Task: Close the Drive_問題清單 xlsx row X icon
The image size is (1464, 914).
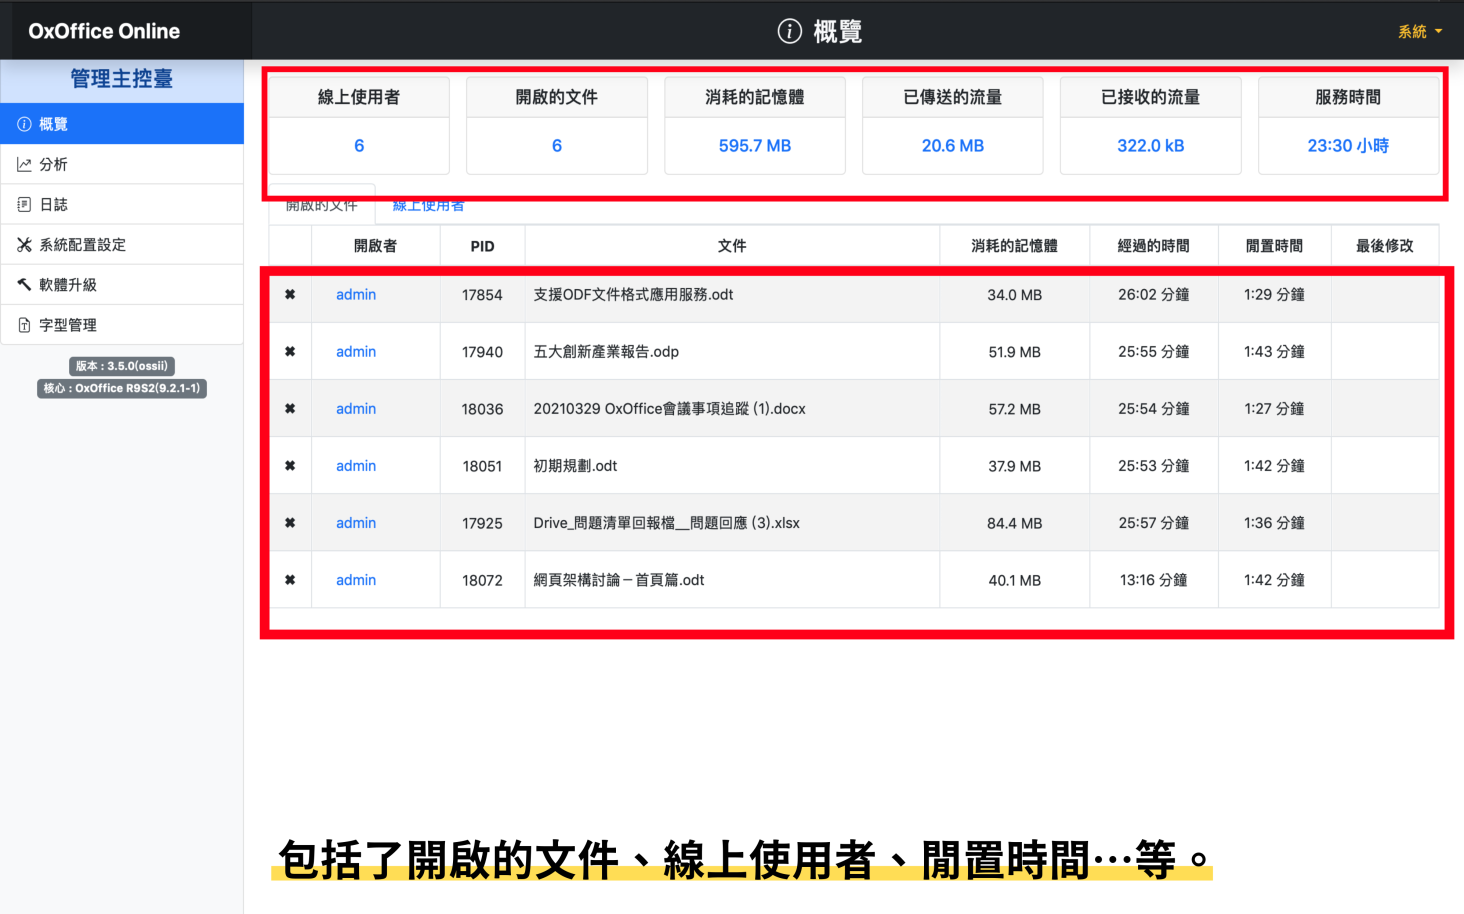Action: tap(290, 523)
